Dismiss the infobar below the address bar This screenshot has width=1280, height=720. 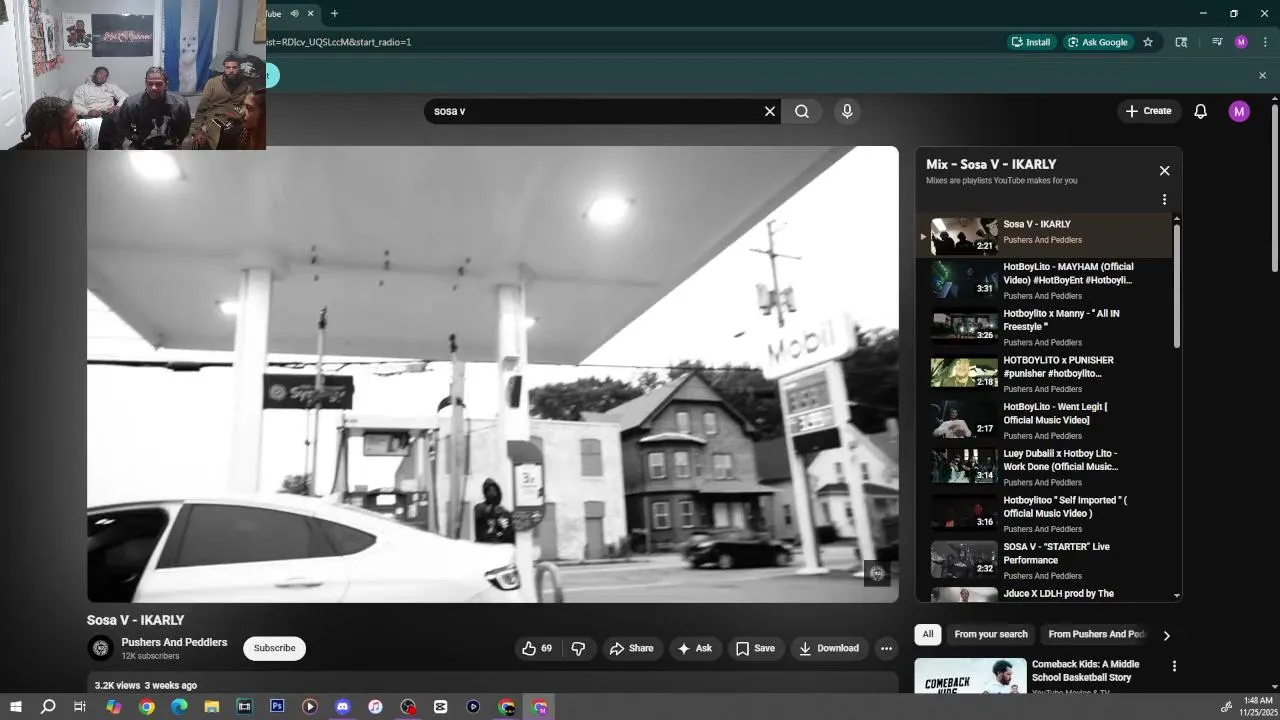1262,75
